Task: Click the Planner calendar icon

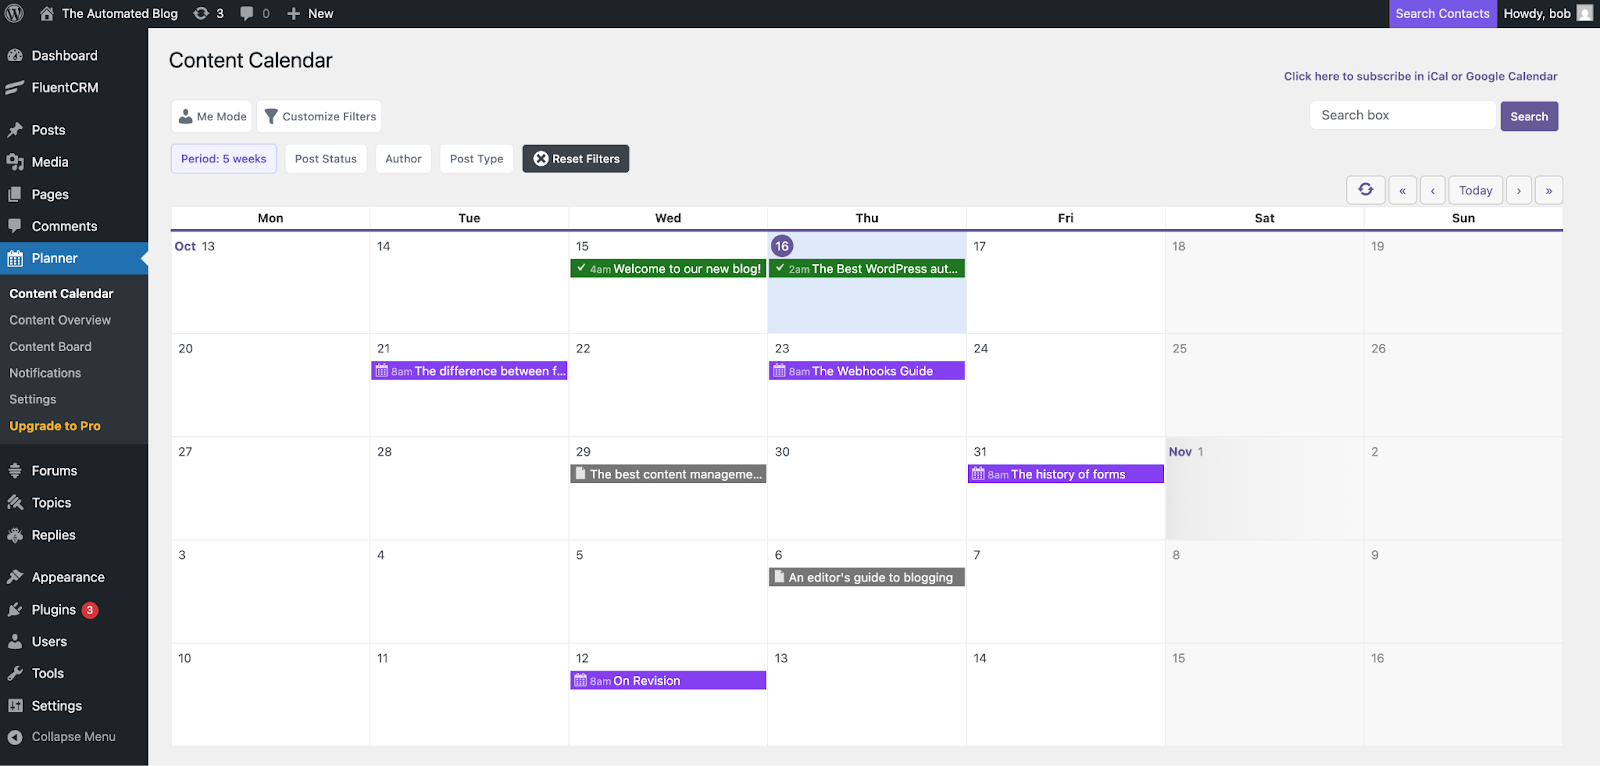Action: (15, 258)
